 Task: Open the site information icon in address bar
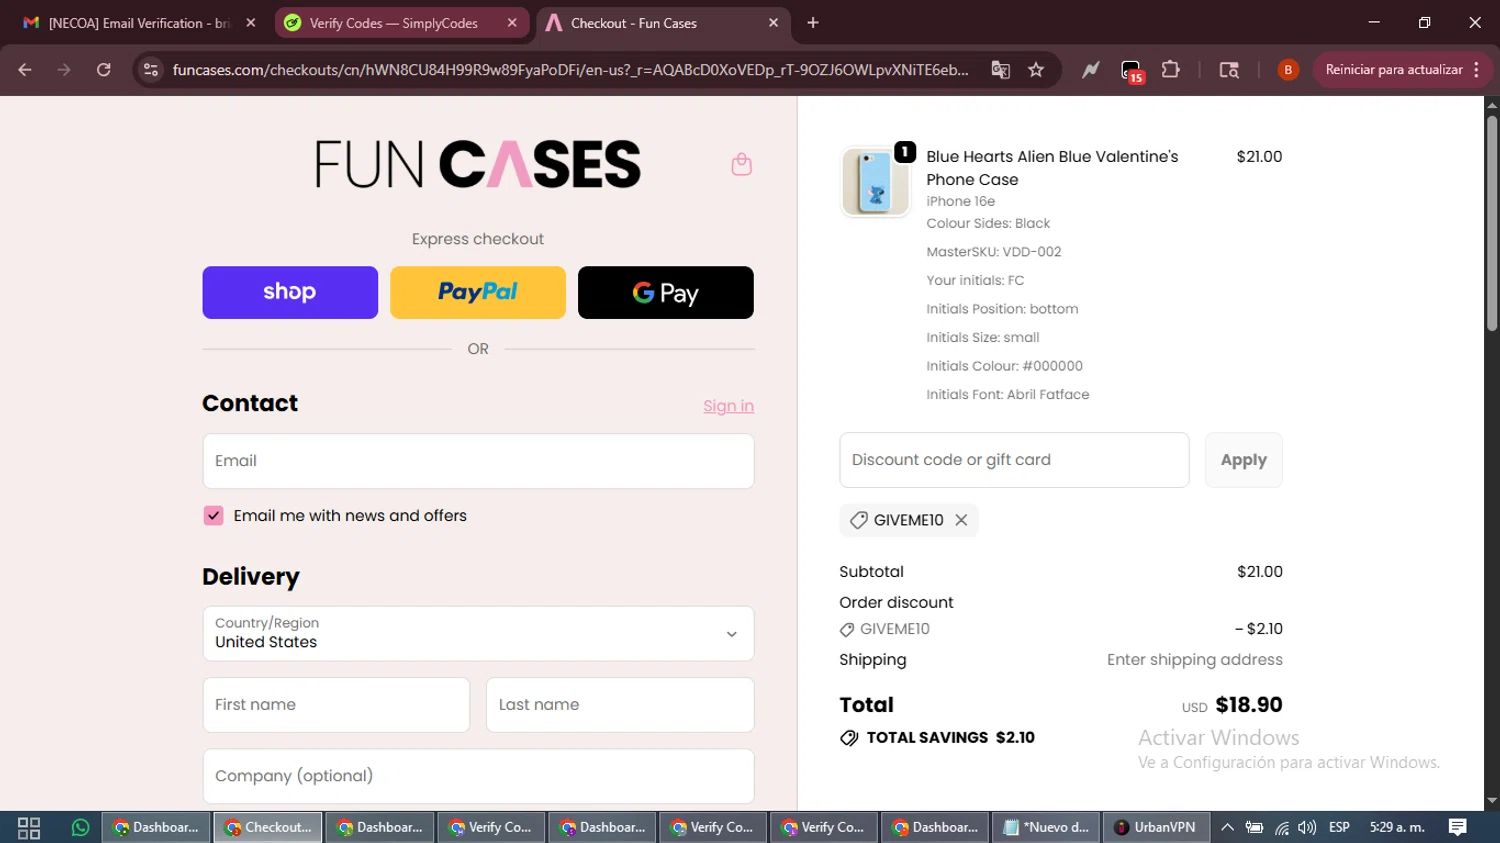[x=151, y=69]
